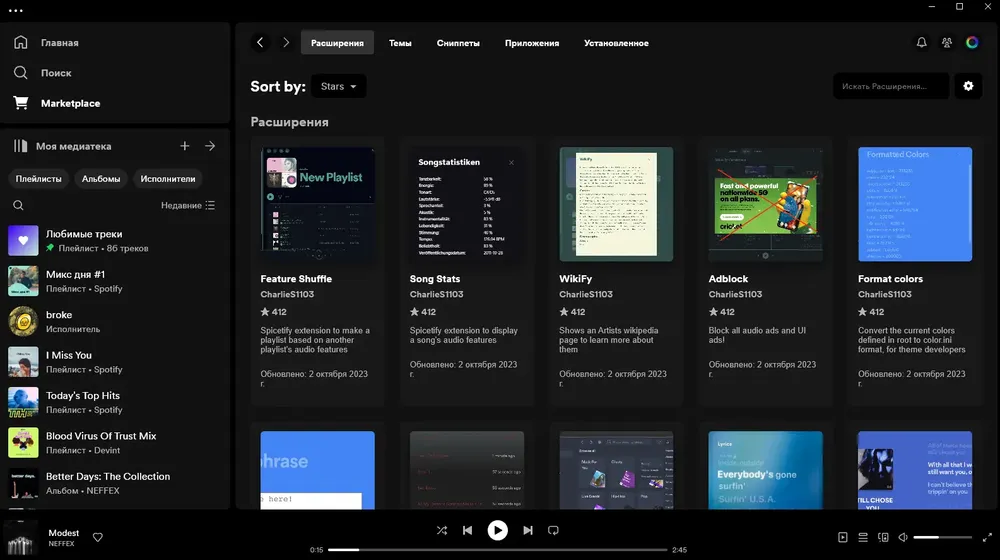Add new playlist with plus icon
This screenshot has height=560, width=1000.
(184, 146)
